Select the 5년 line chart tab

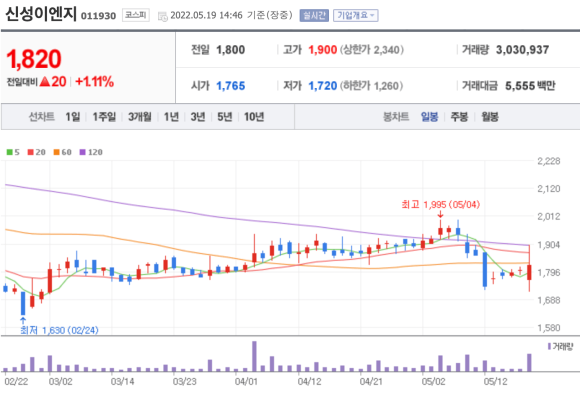(x=224, y=117)
